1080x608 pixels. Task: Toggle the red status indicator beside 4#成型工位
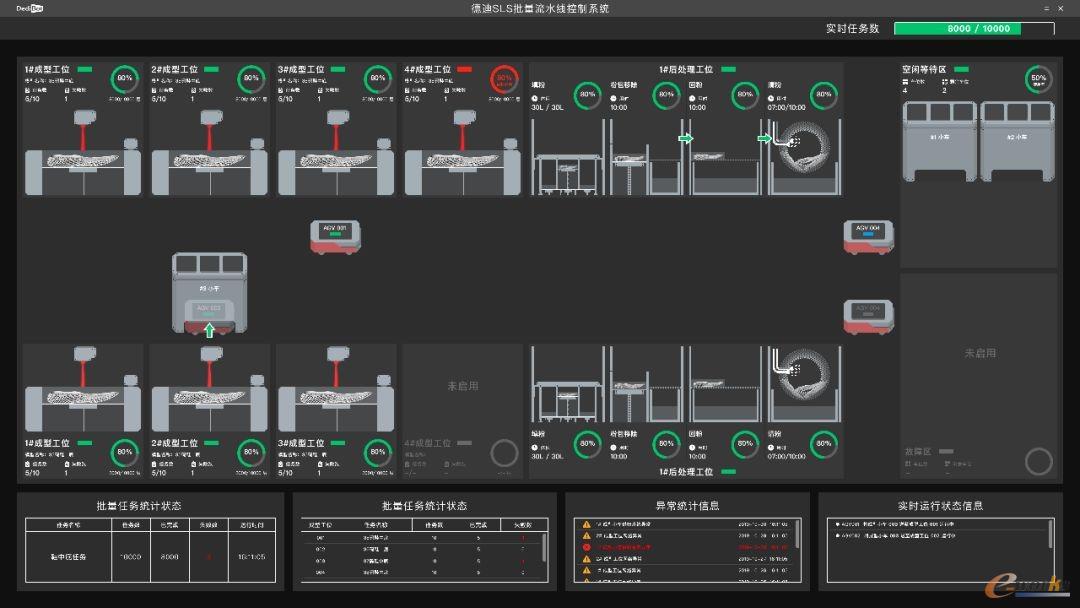pyautogui.click(x=464, y=70)
